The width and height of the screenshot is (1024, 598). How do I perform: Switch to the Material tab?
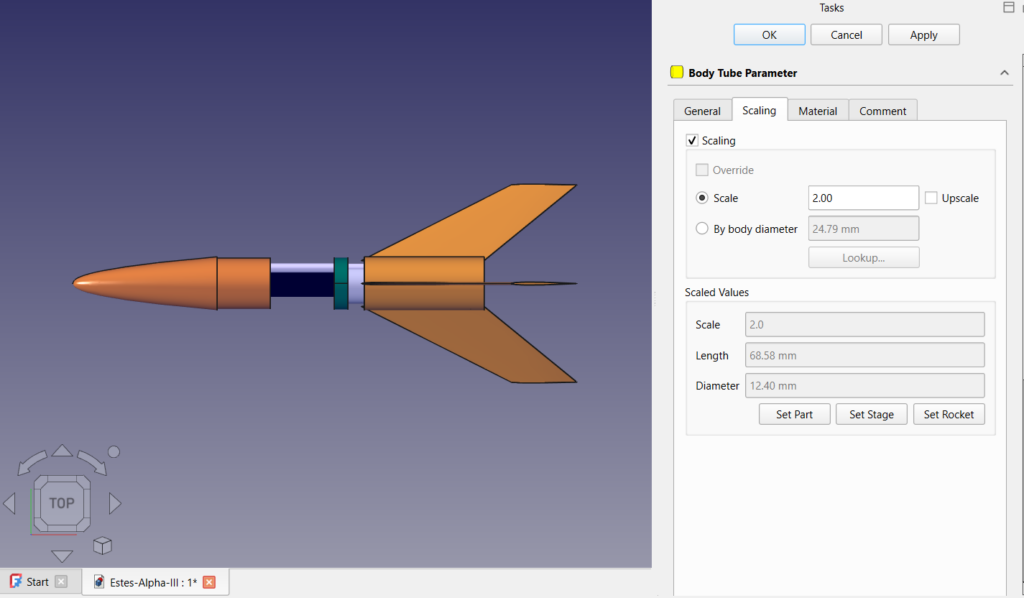(817, 111)
